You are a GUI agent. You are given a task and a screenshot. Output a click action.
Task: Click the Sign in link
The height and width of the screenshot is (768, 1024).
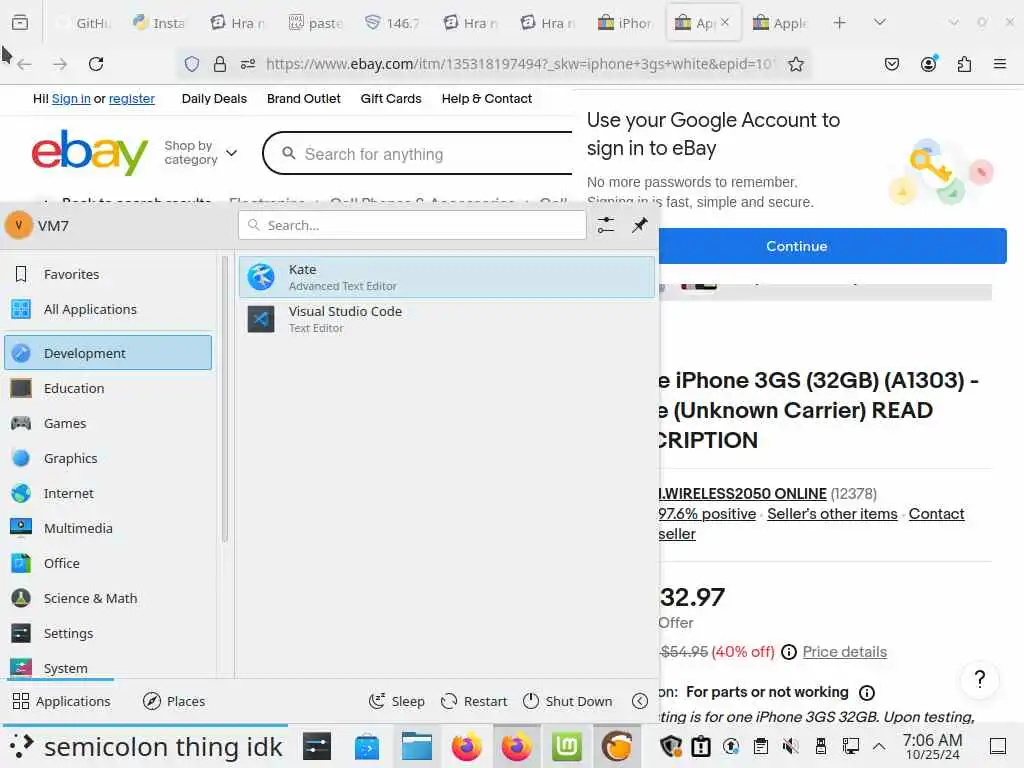(71, 99)
